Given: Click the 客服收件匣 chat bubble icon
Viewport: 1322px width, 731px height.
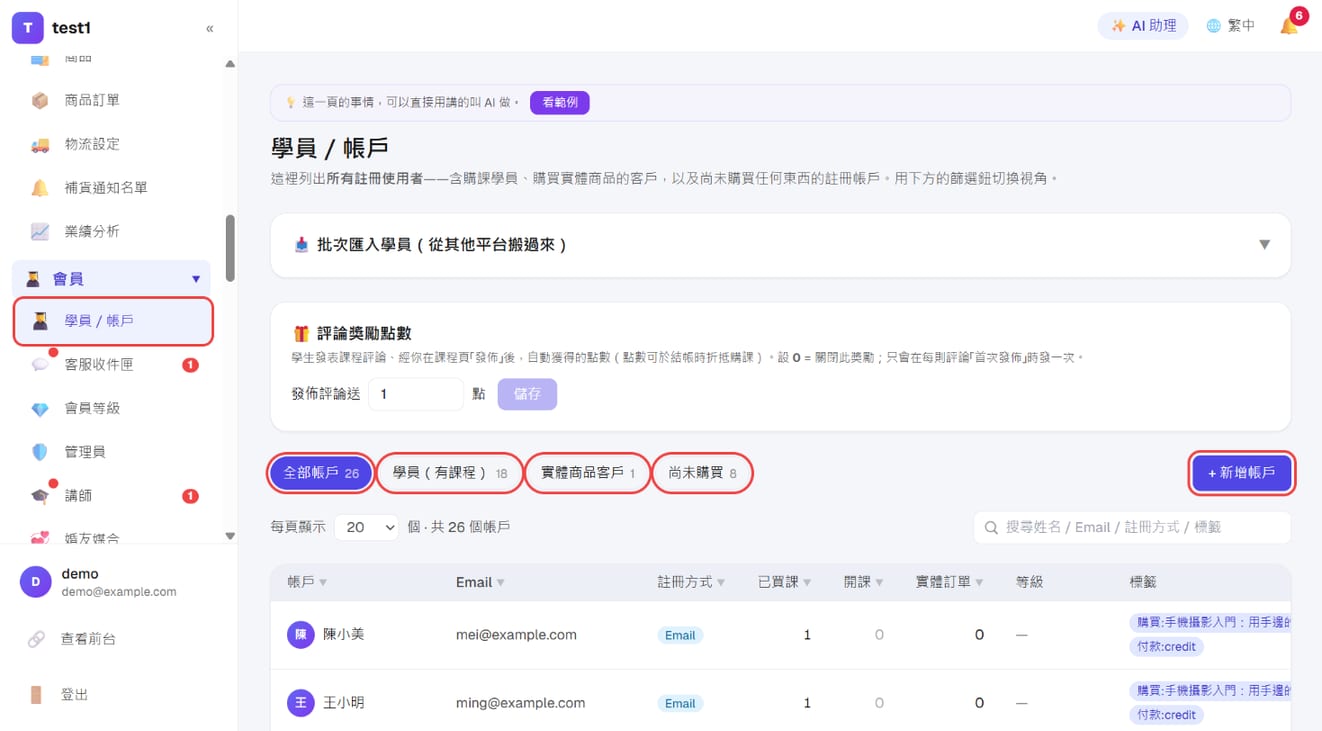Looking at the screenshot, I should pos(40,364).
